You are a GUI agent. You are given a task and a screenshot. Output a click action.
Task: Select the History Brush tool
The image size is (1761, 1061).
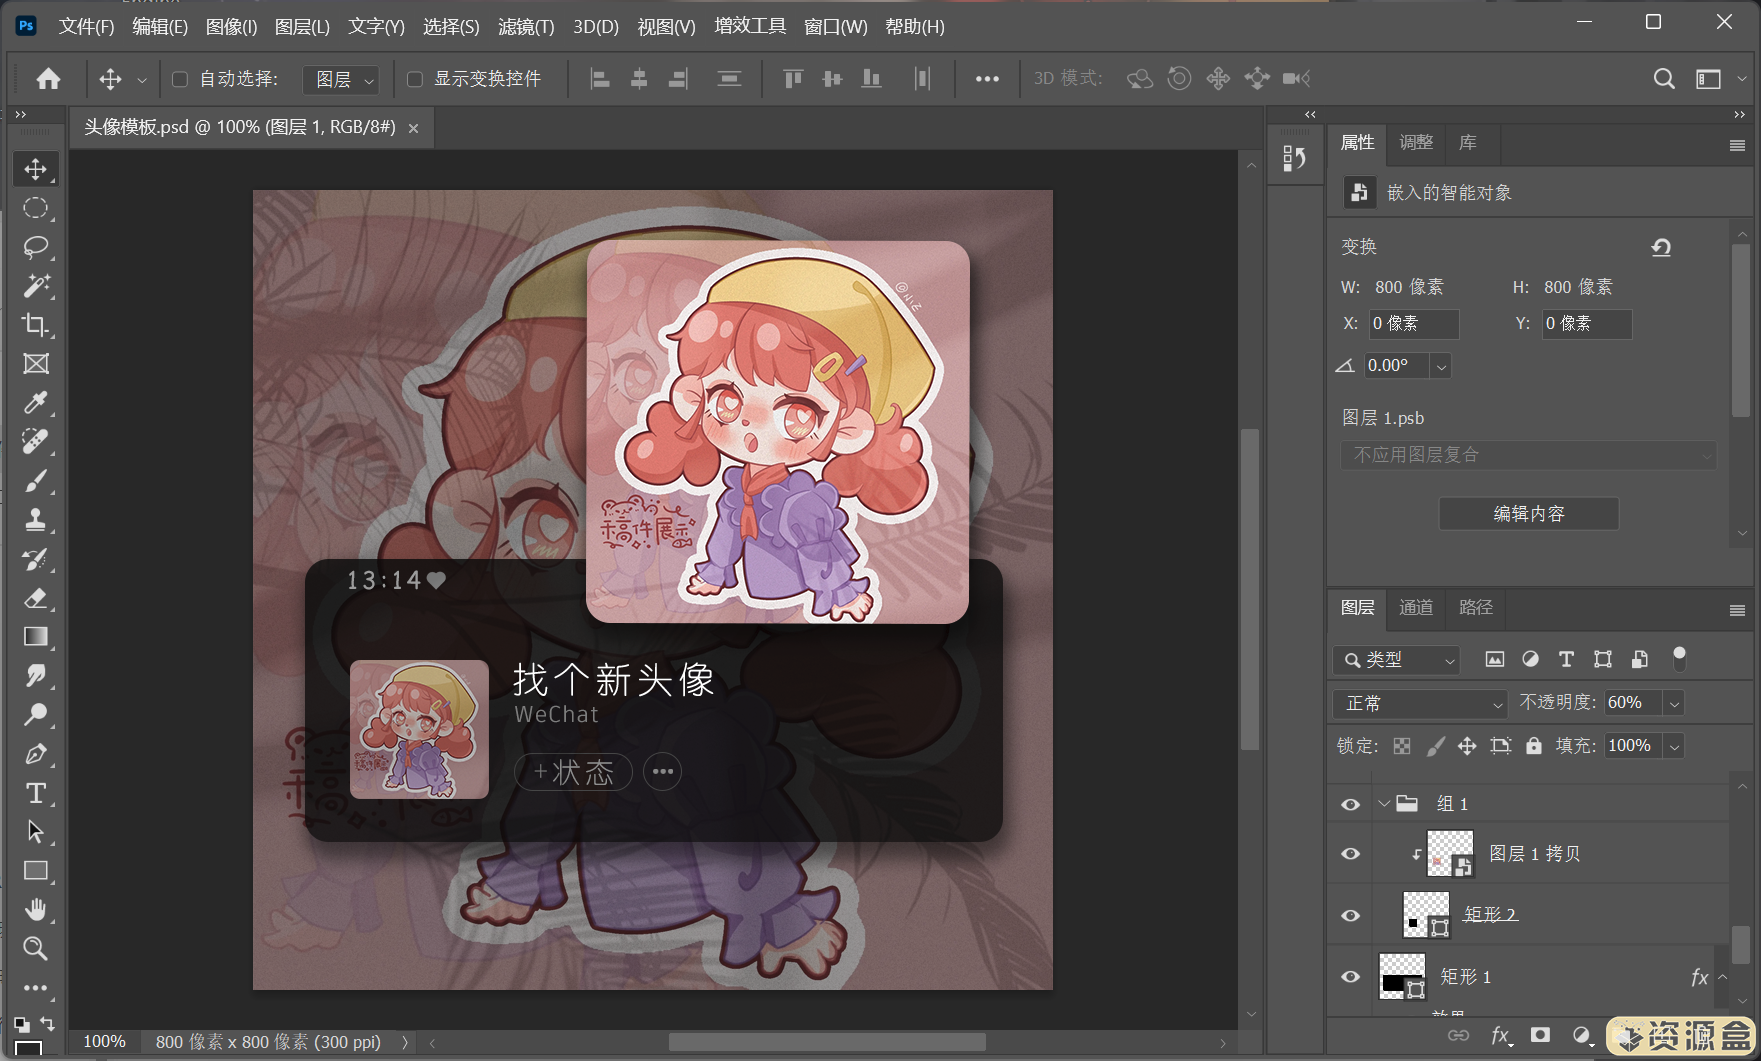(36, 559)
